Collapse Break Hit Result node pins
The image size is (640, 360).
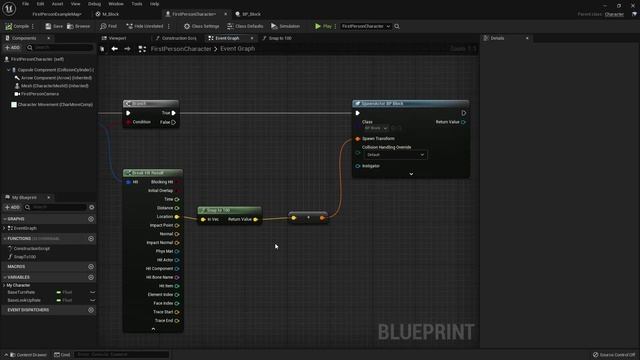pyautogui.click(x=153, y=329)
